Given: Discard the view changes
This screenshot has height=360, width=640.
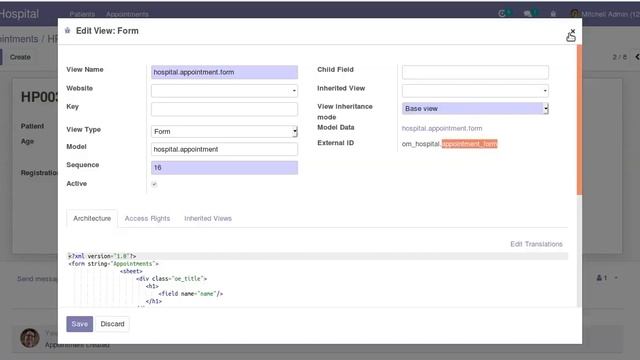Looking at the screenshot, I should pos(112,324).
